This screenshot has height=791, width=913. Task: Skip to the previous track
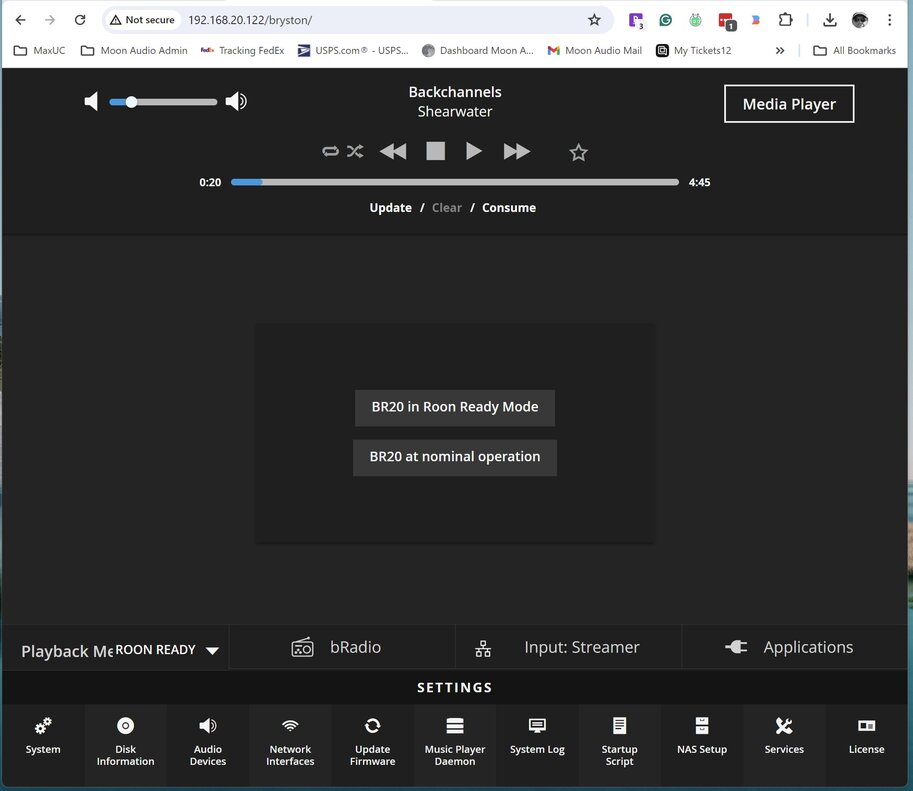coord(393,151)
